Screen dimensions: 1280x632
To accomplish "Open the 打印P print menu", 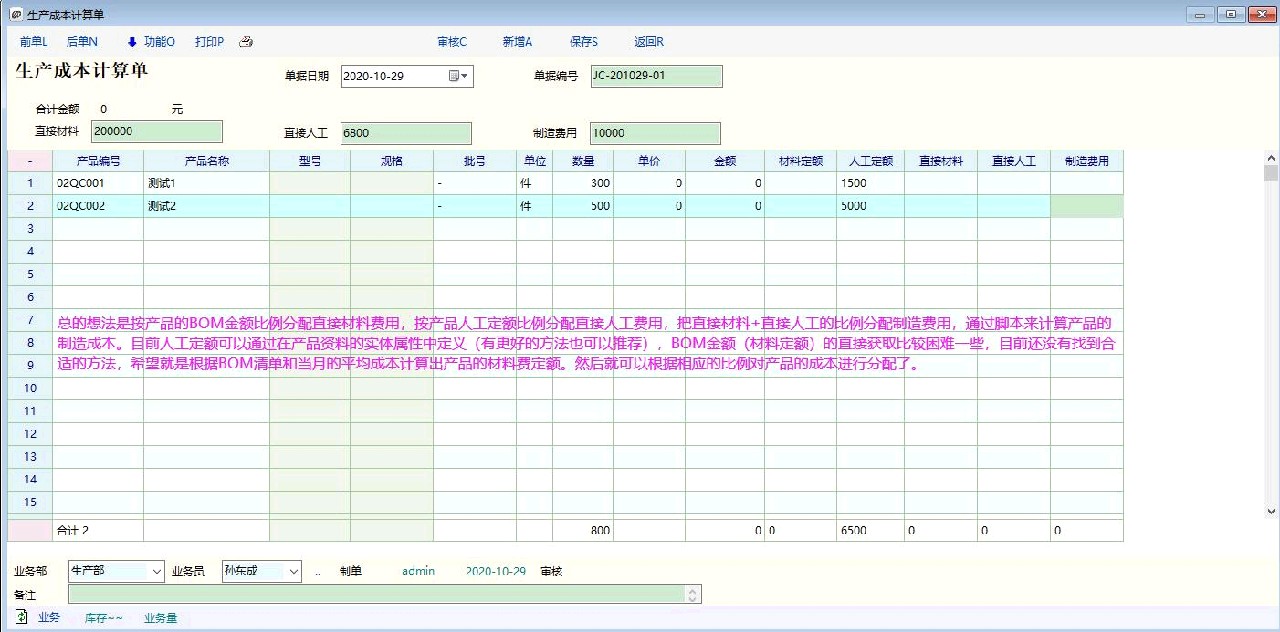I will pos(209,42).
